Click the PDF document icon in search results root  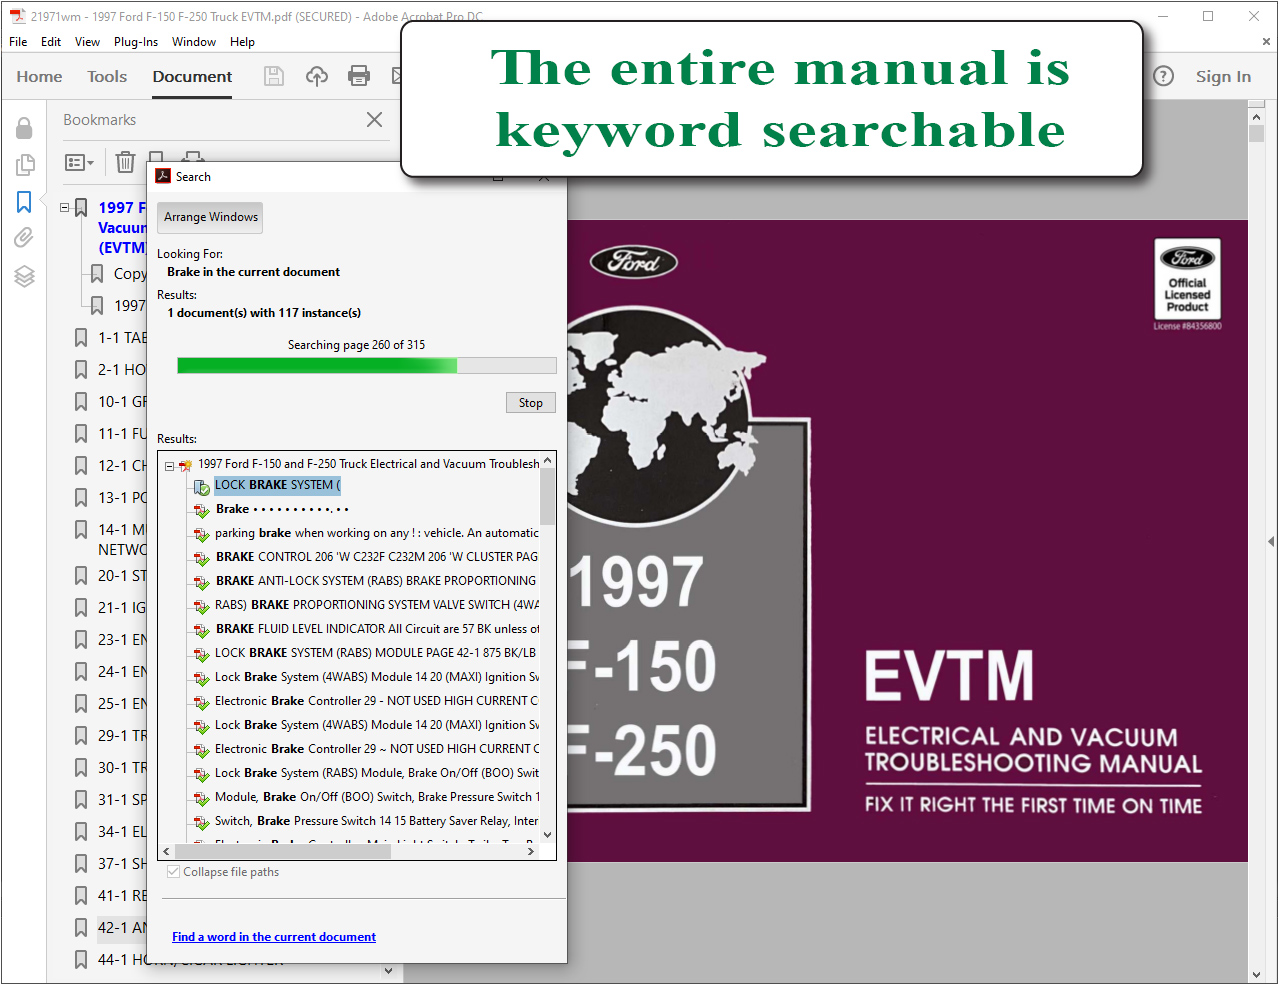(x=185, y=465)
